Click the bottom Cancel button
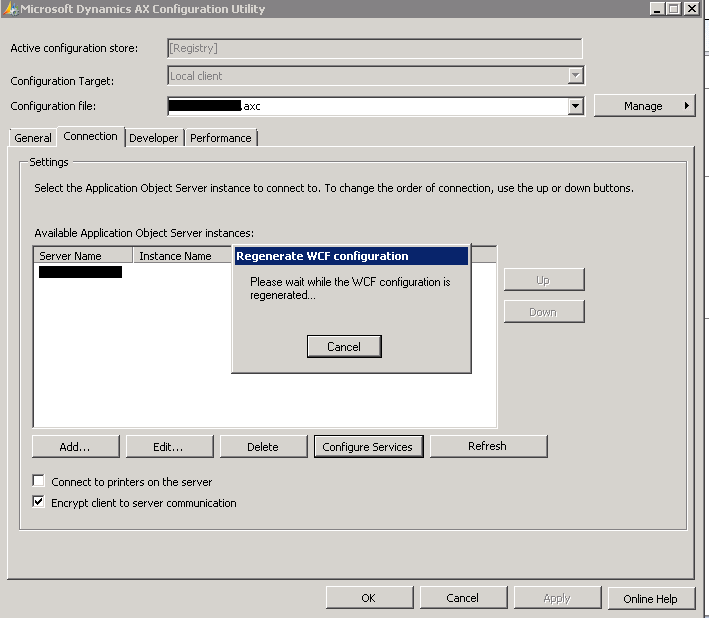 (x=463, y=598)
